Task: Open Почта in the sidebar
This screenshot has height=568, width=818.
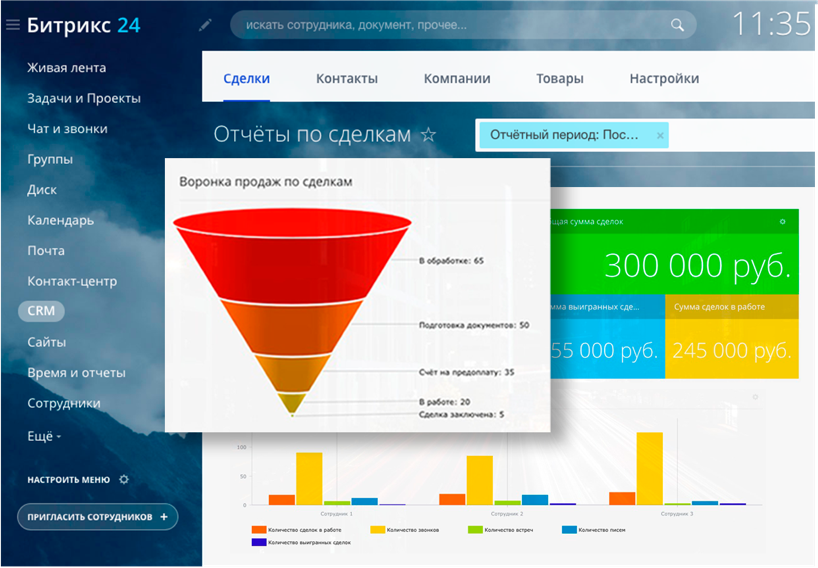Action: click(x=46, y=251)
